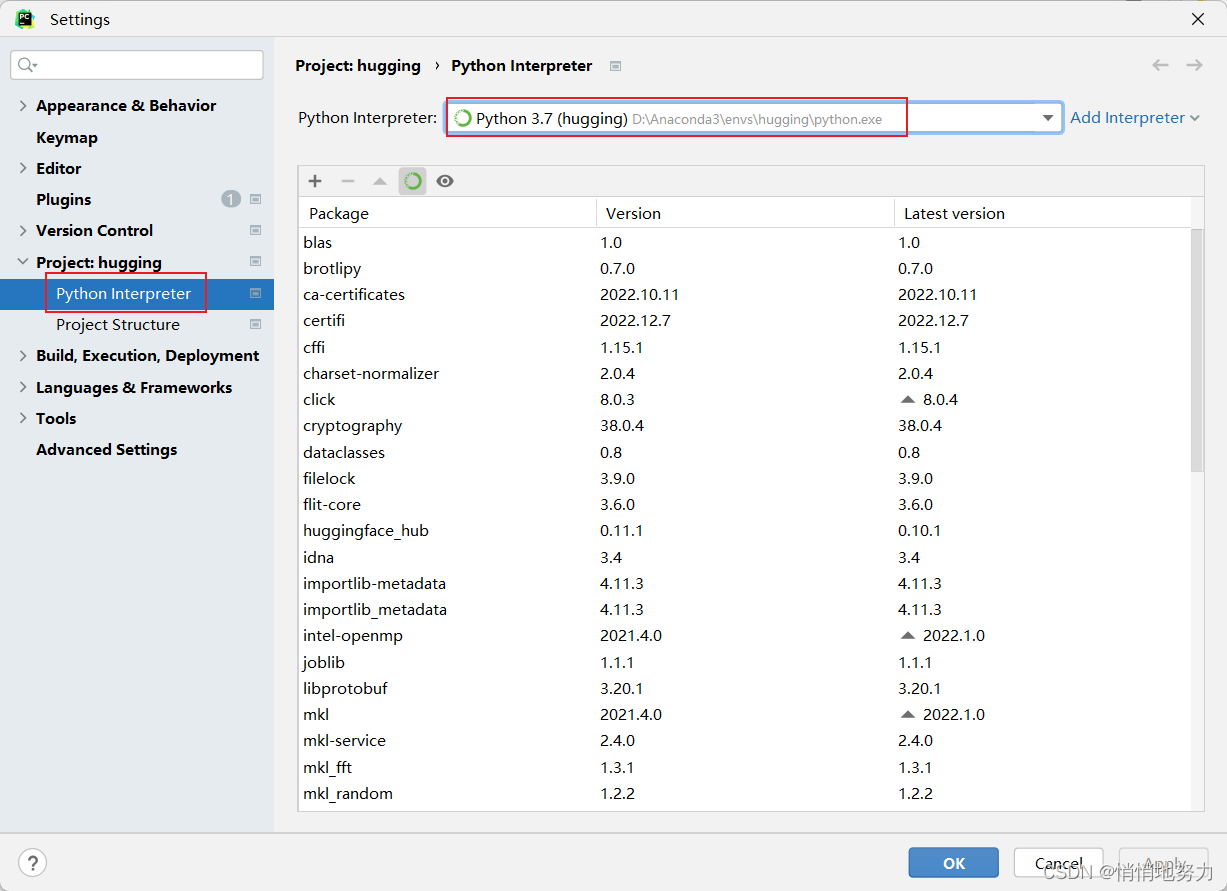
Task: Open Plugins settings page
Action: click(63, 199)
